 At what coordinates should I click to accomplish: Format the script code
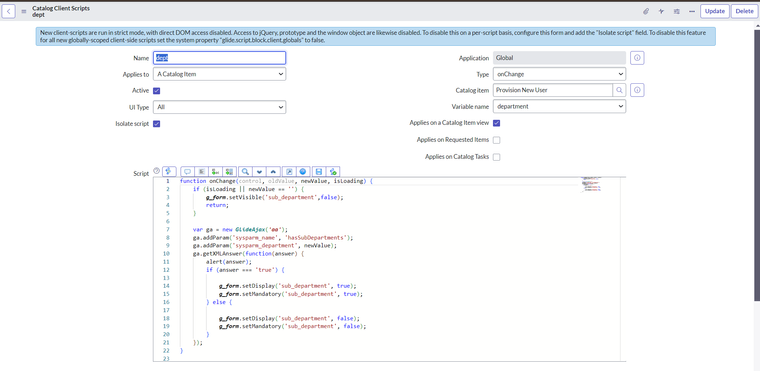point(202,172)
